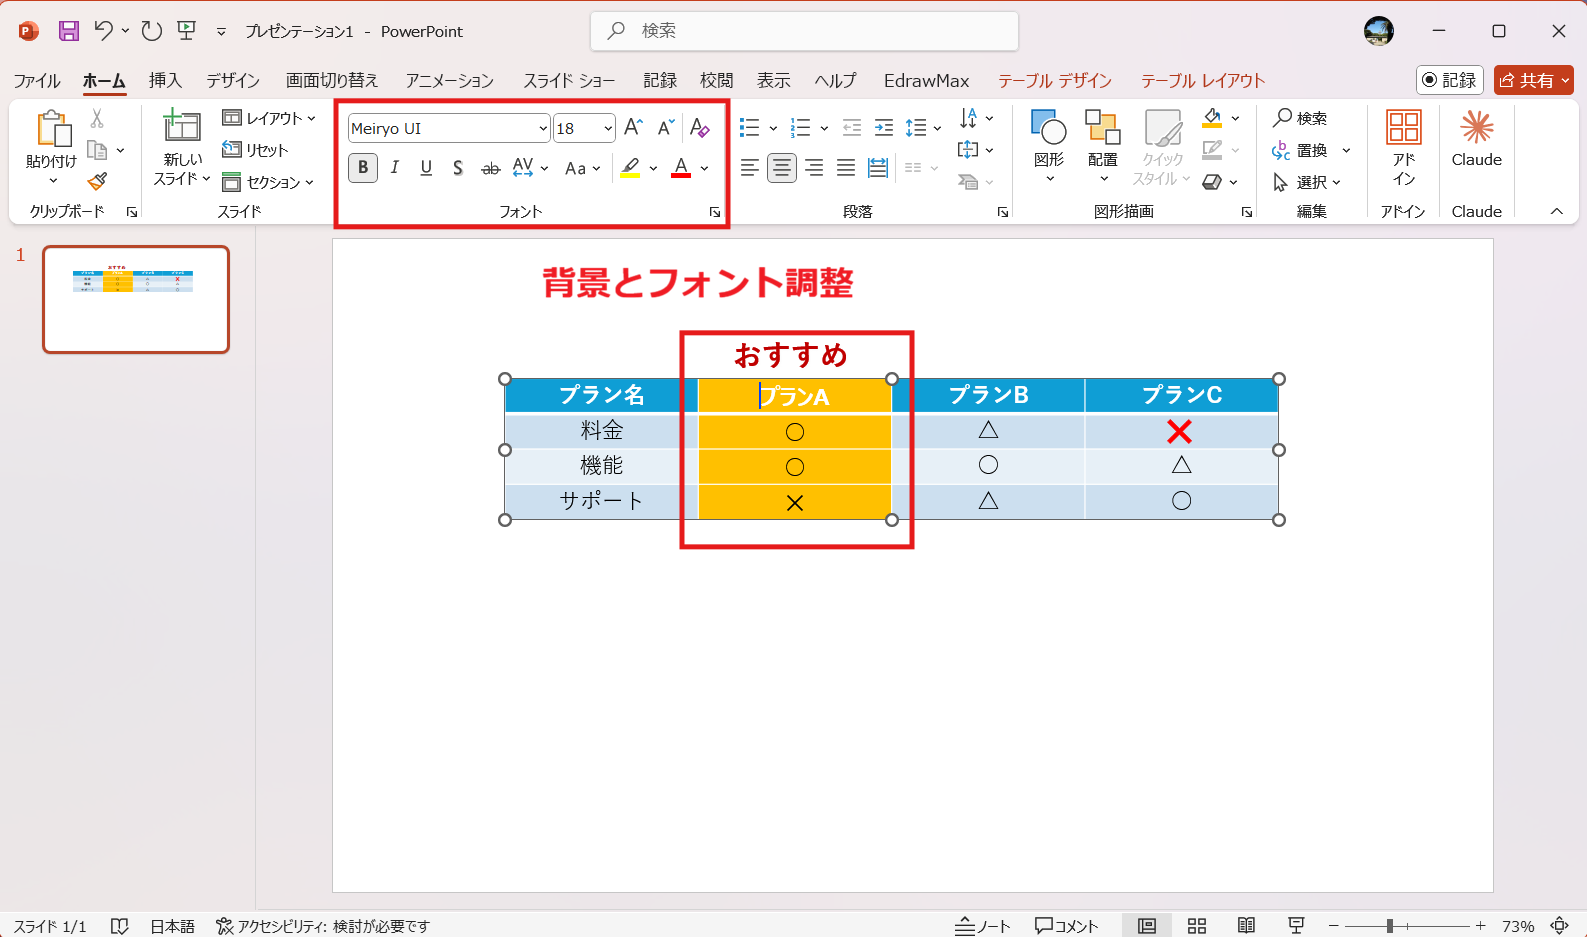Image resolution: width=1587 pixels, height=937 pixels.
Task: Click the 検索 find button in editing group
Action: tap(1300, 118)
